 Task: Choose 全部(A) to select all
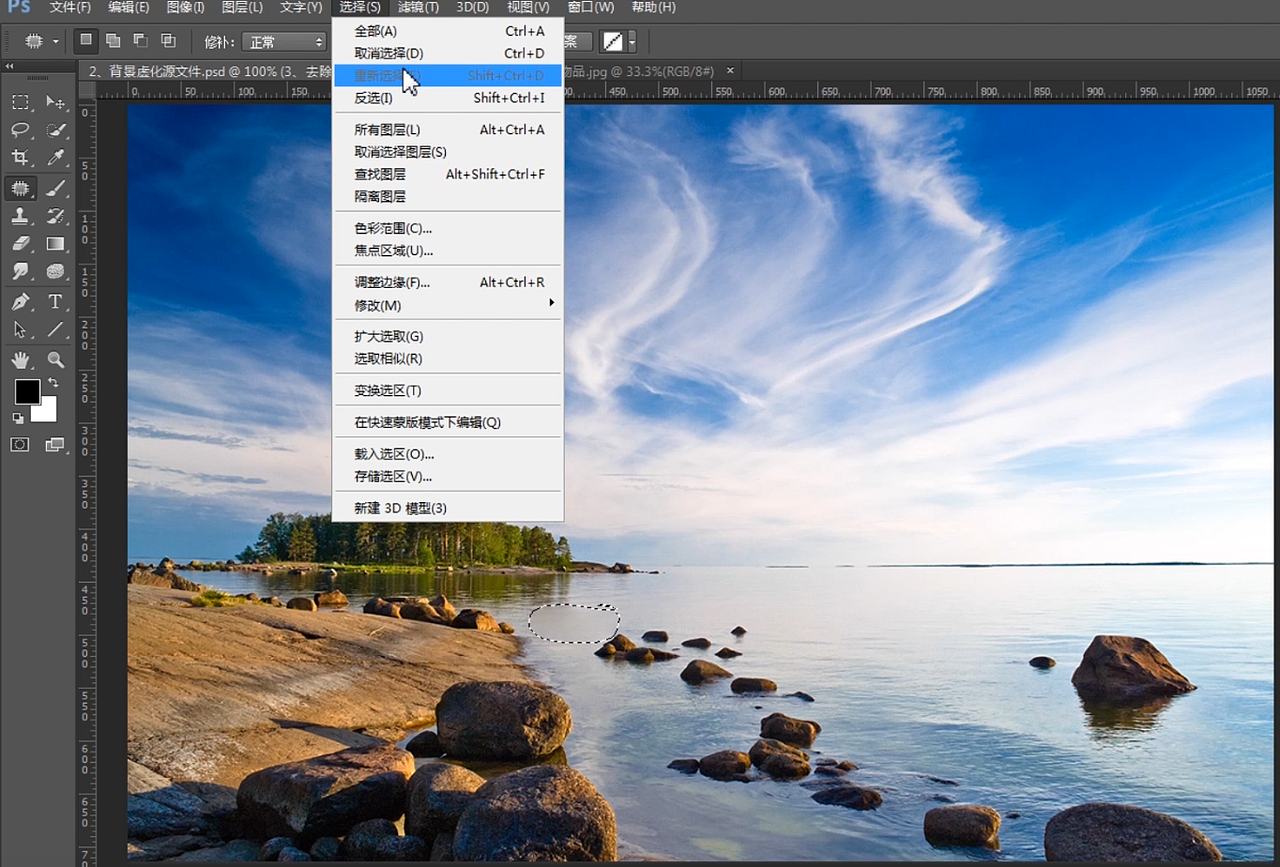pyautogui.click(x=448, y=31)
